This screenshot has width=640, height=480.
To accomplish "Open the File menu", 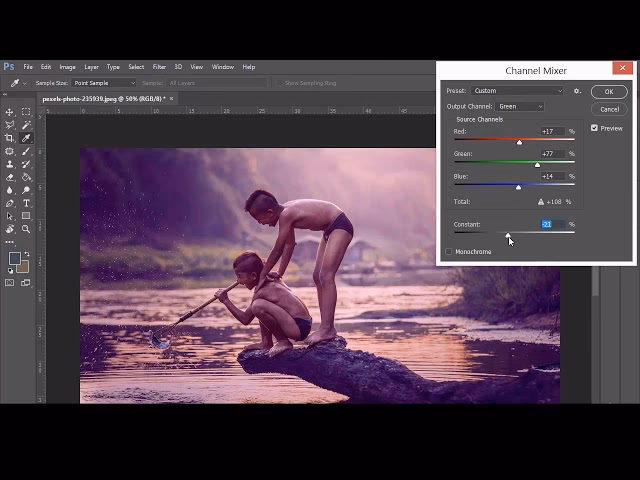I will click(28, 67).
